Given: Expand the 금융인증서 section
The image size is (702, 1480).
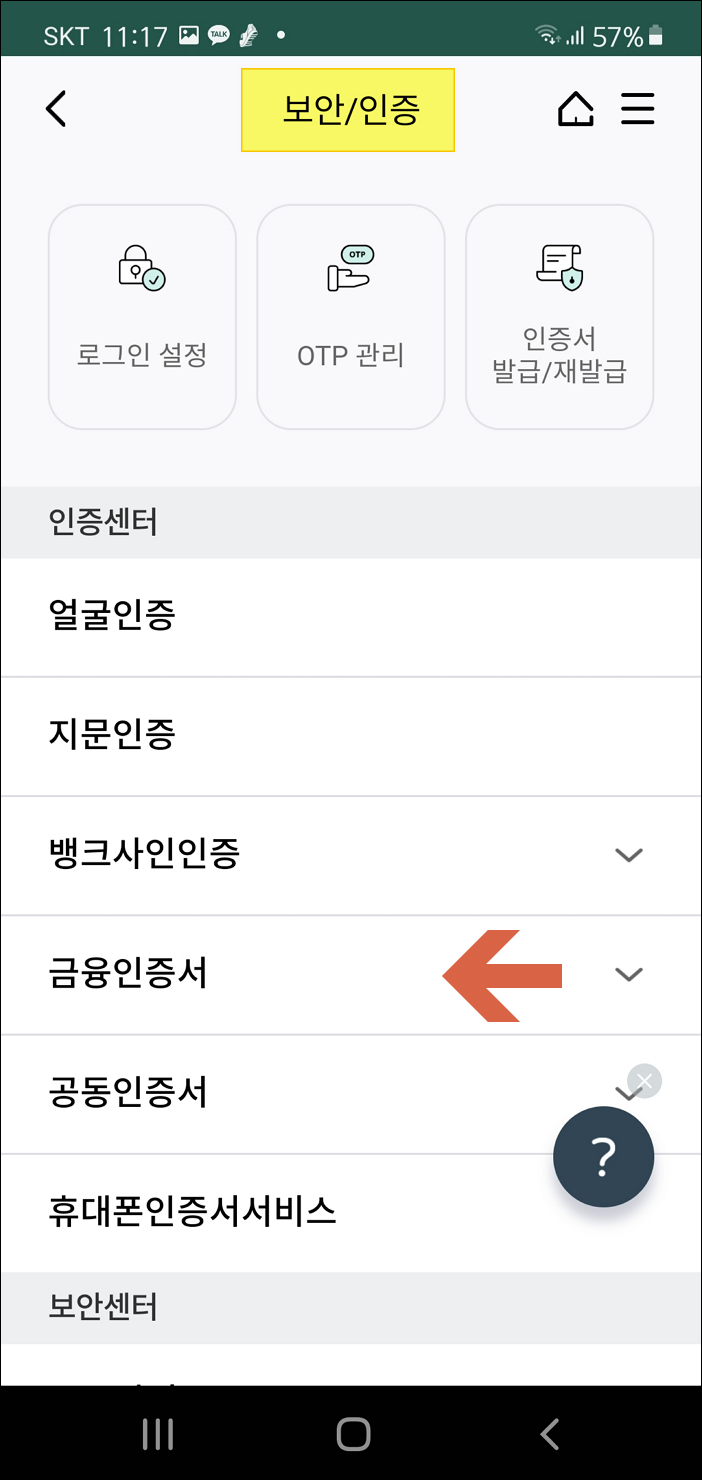Looking at the screenshot, I should pyautogui.click(x=629, y=974).
